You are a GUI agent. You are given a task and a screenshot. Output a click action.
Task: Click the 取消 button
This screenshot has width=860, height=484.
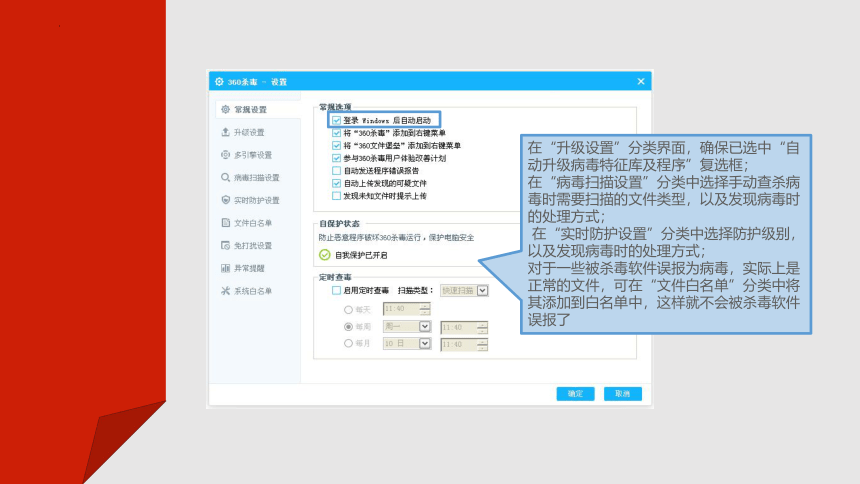623,393
